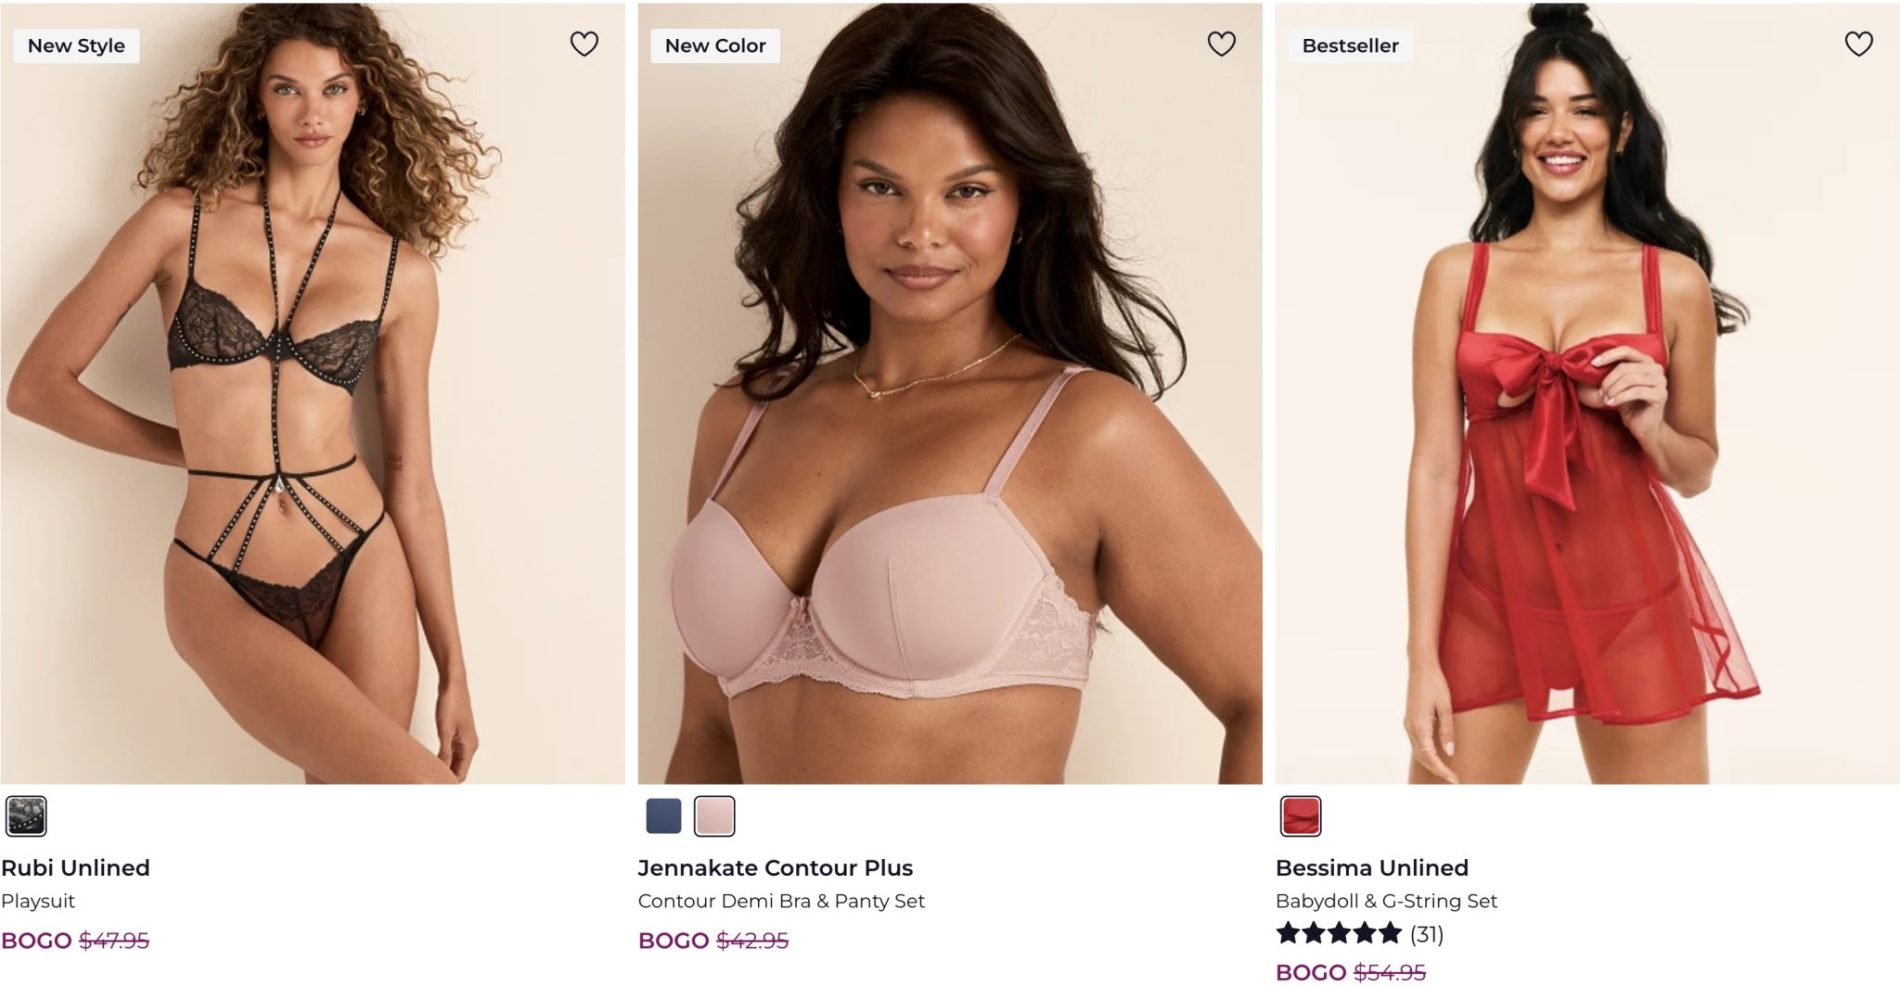The image size is (1900, 988).
Task: Open the Rubi Unlined product title
Action: pyautogui.click(x=76, y=868)
